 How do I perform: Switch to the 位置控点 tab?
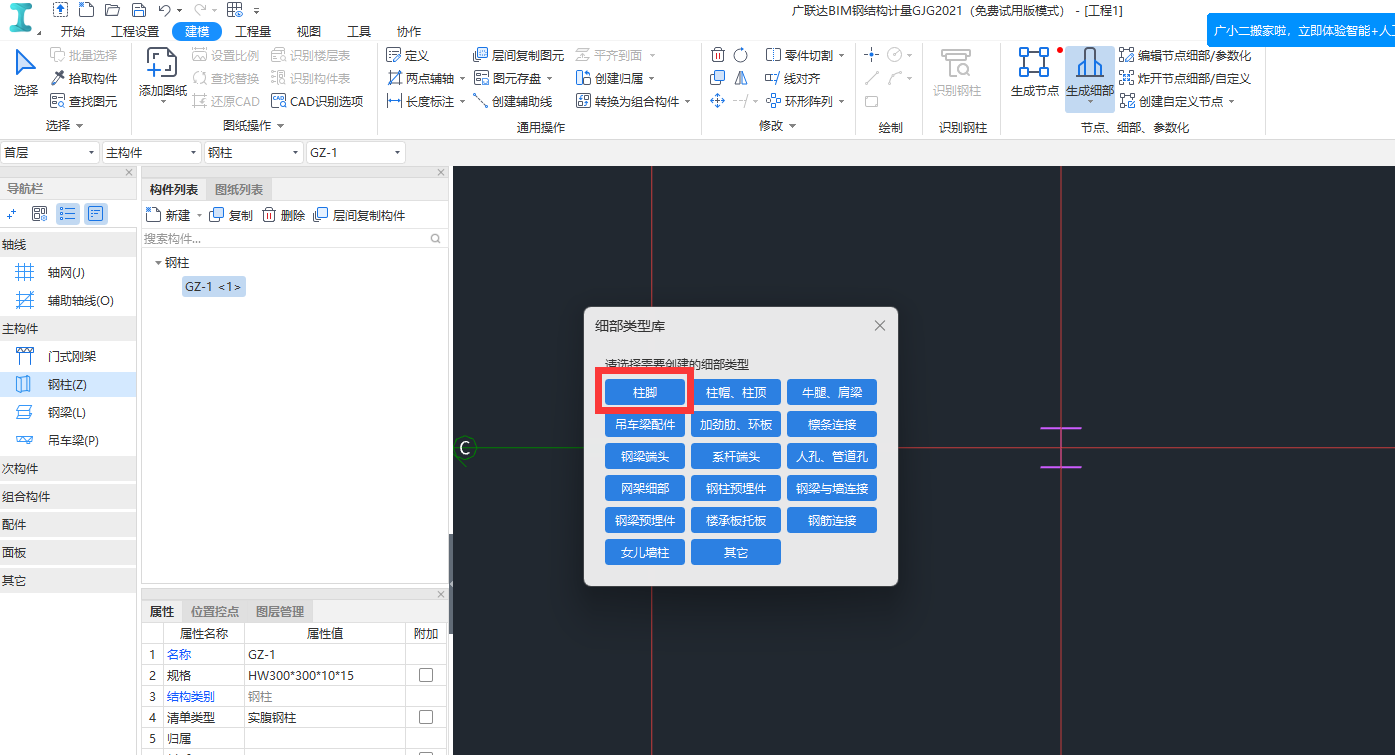click(x=215, y=611)
